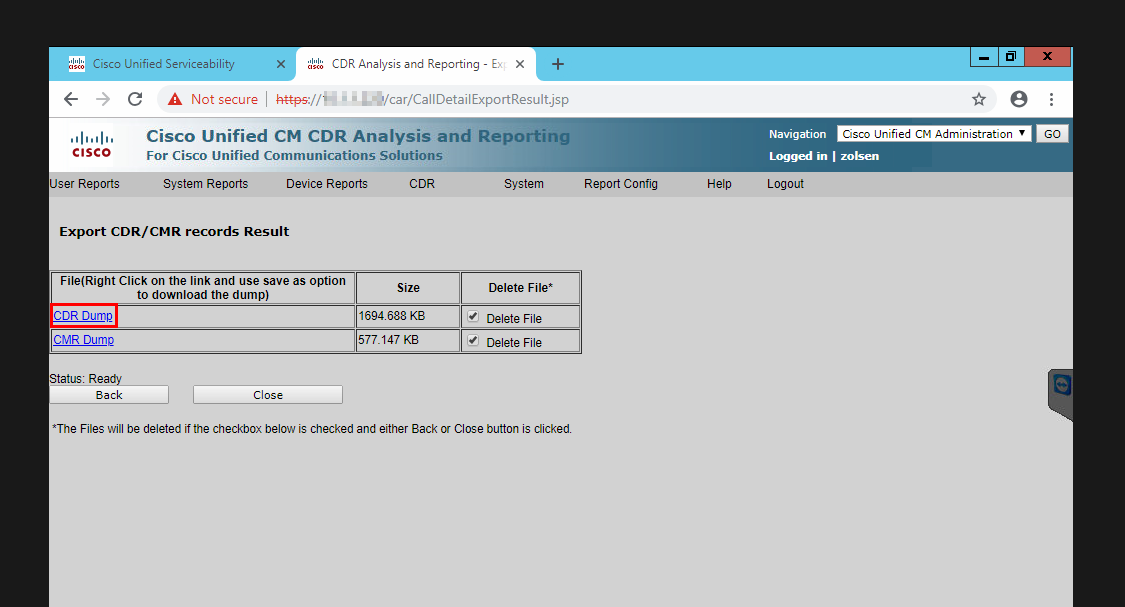Click the Not secure warning icon

pyautogui.click(x=175, y=99)
